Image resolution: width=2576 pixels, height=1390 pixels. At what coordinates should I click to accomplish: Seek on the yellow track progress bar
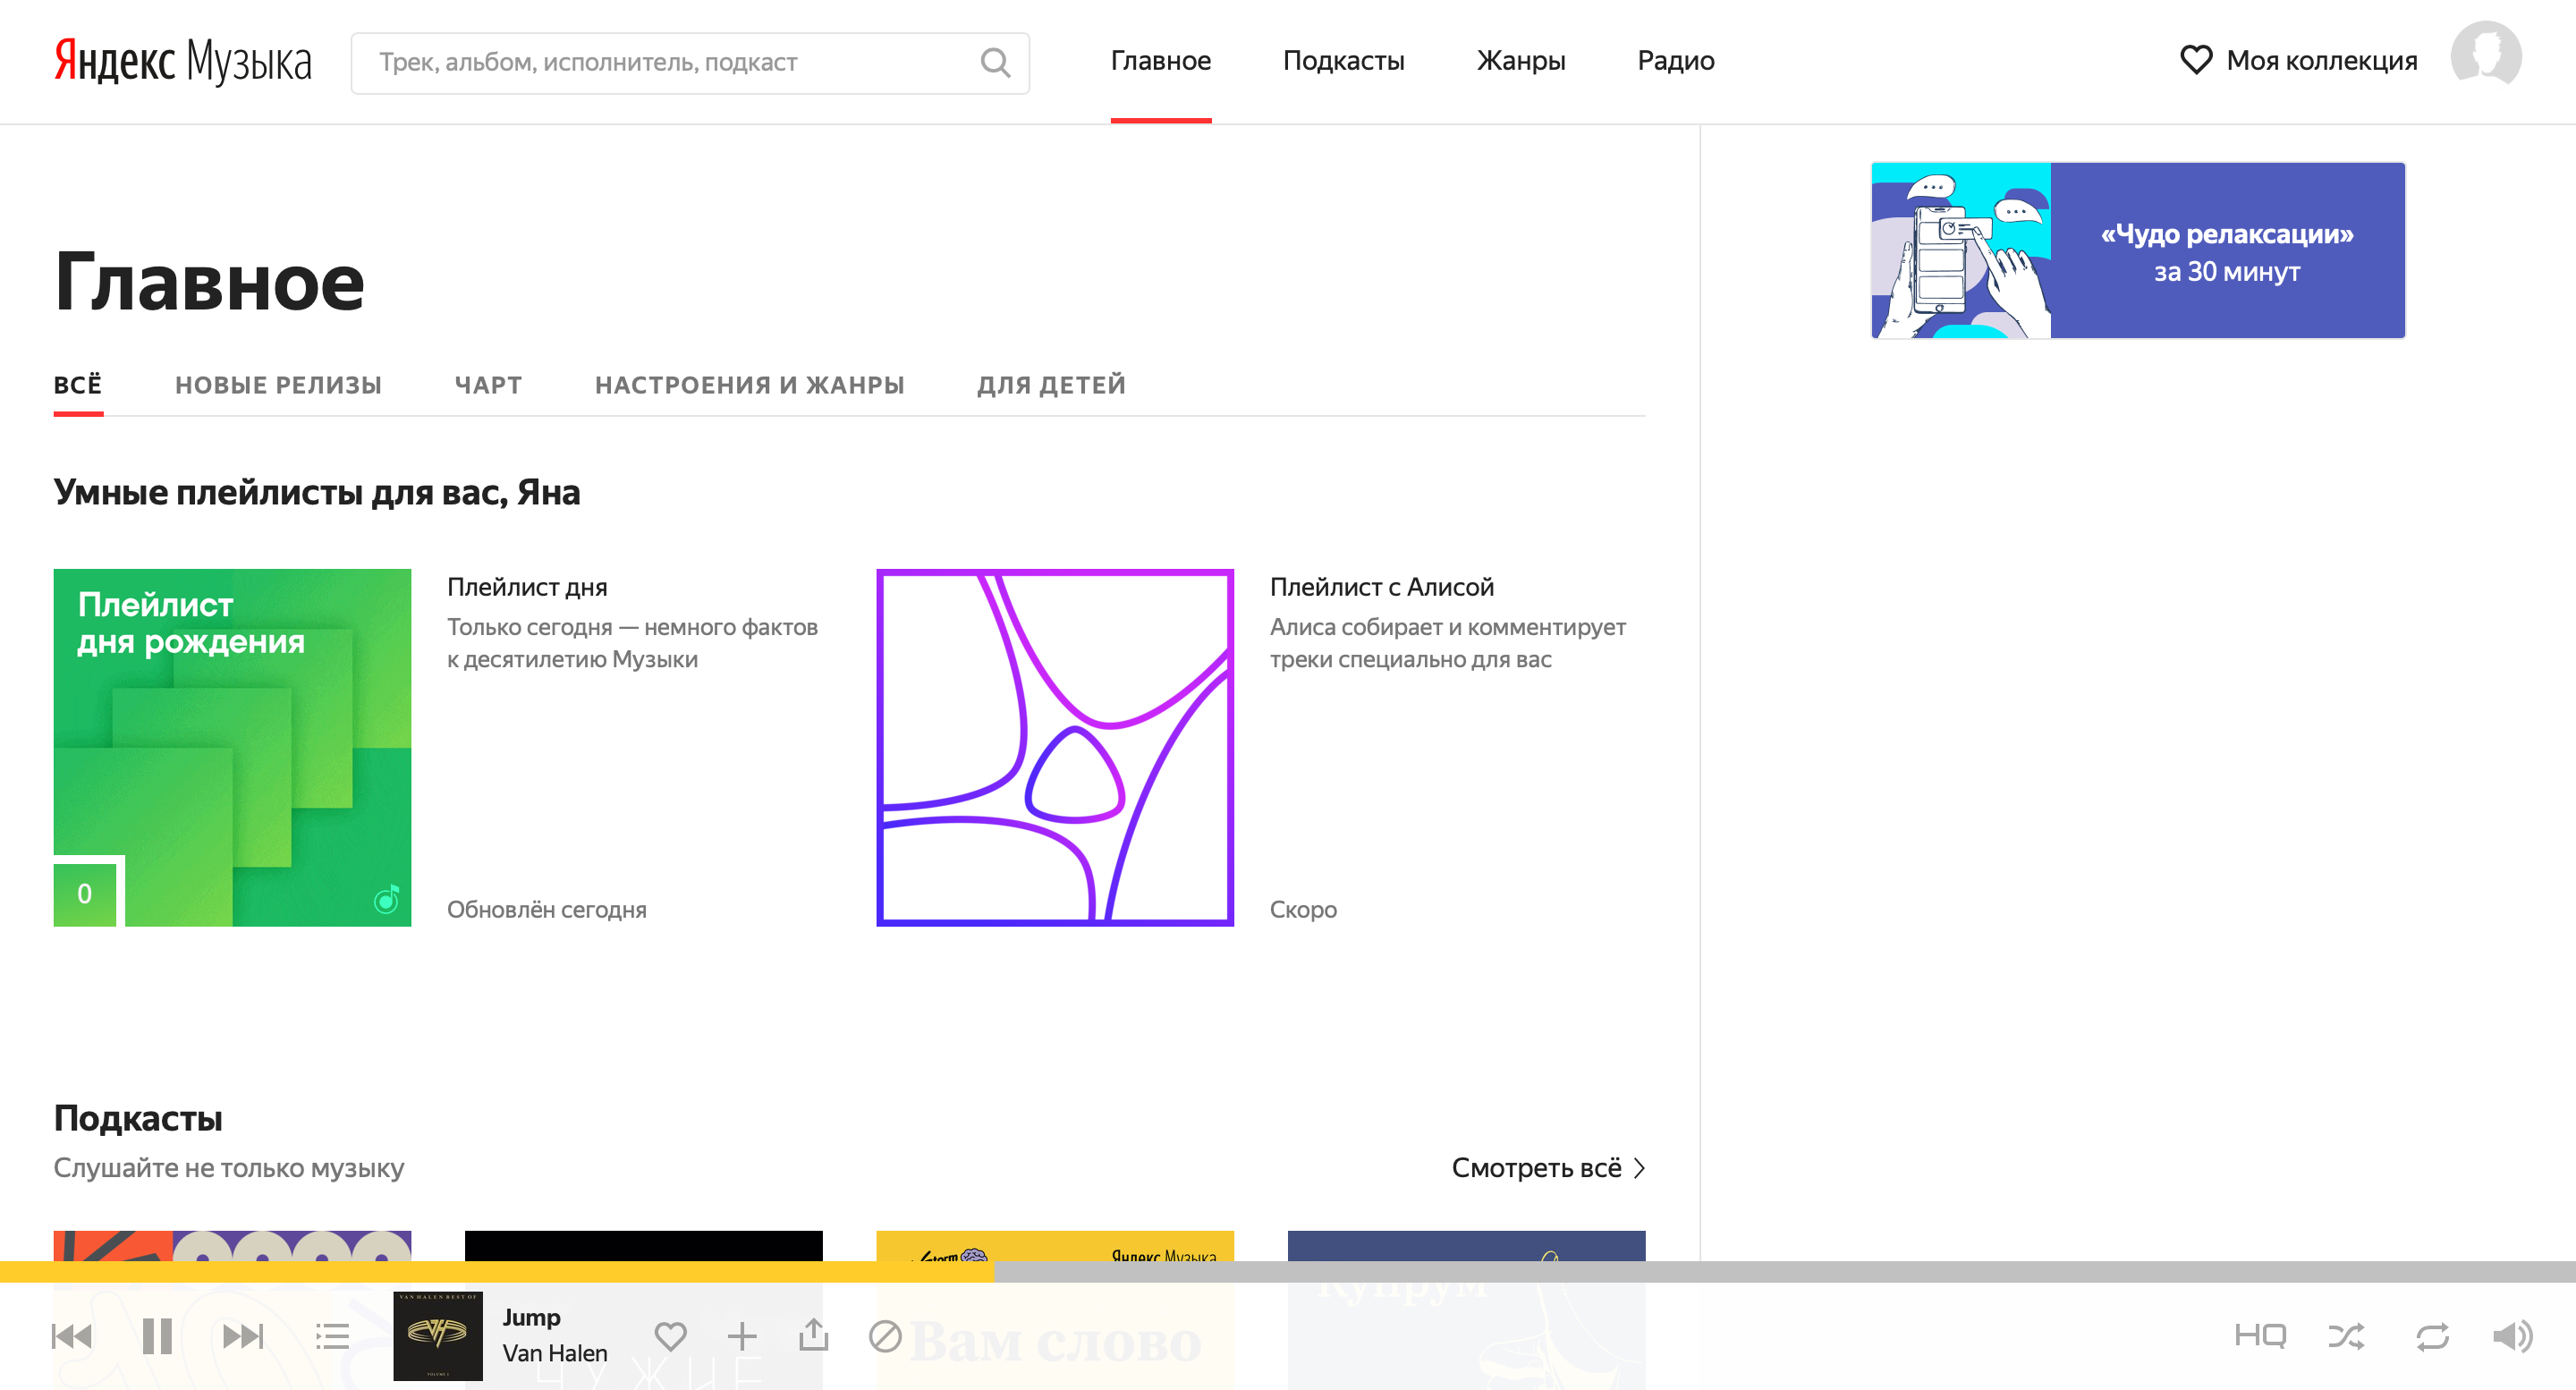497,1271
